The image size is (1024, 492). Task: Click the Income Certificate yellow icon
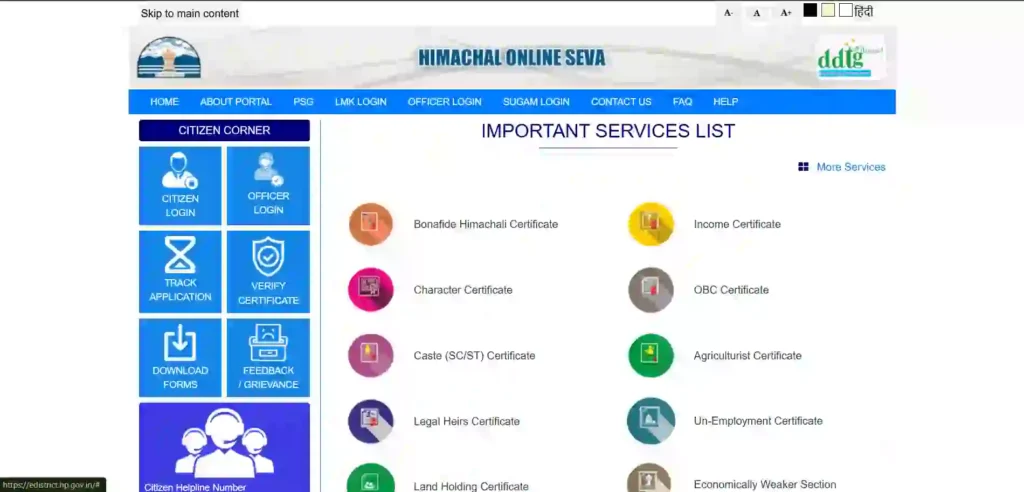tap(650, 224)
